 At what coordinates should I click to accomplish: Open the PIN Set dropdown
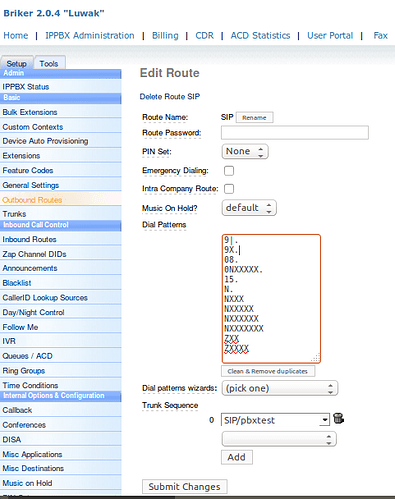[x=245, y=152]
